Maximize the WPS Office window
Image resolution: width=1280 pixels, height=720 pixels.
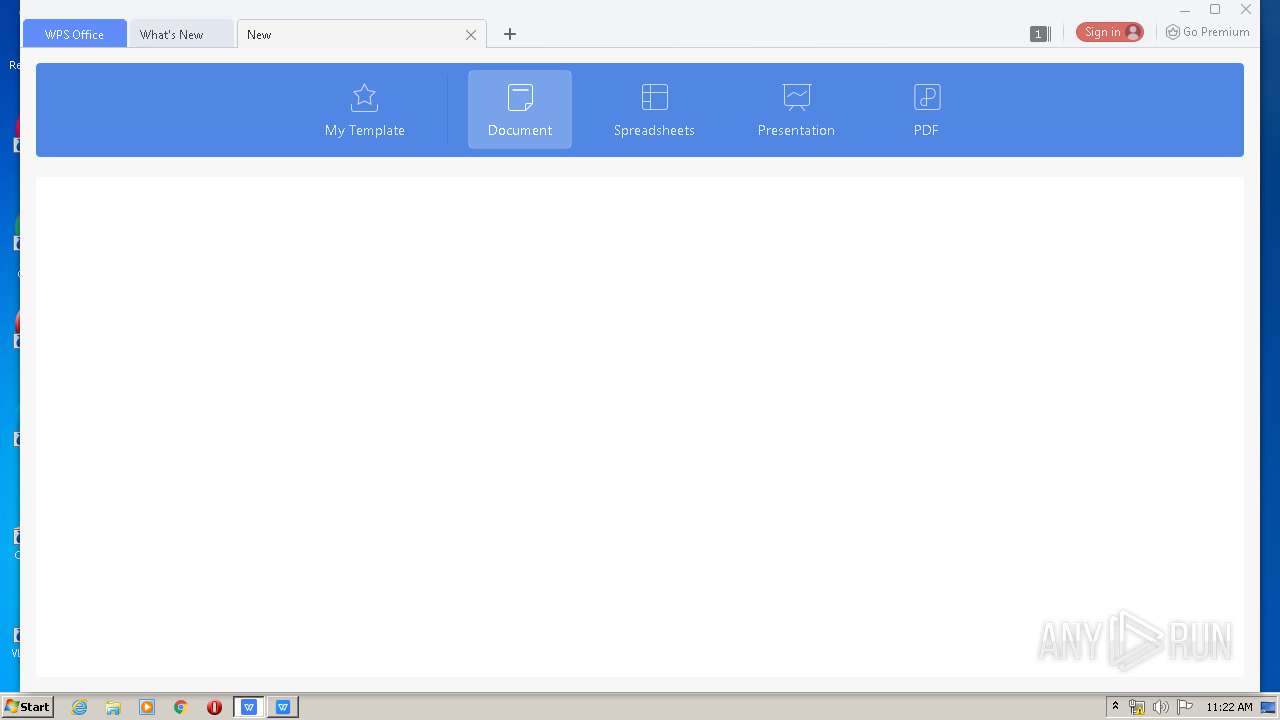tap(1215, 10)
